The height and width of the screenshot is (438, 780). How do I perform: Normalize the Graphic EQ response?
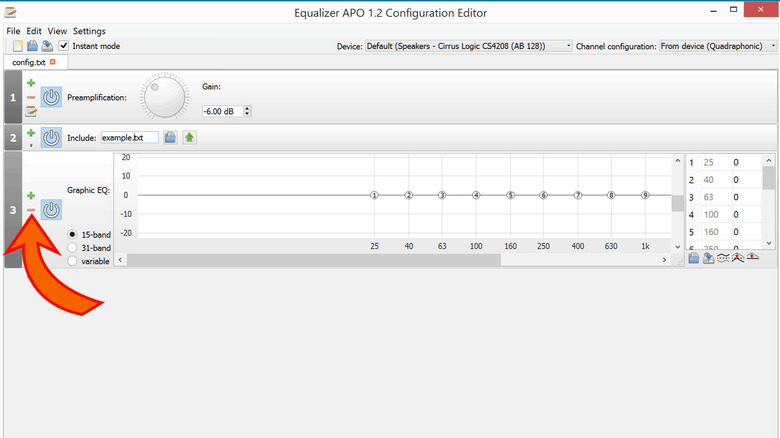(x=738, y=257)
